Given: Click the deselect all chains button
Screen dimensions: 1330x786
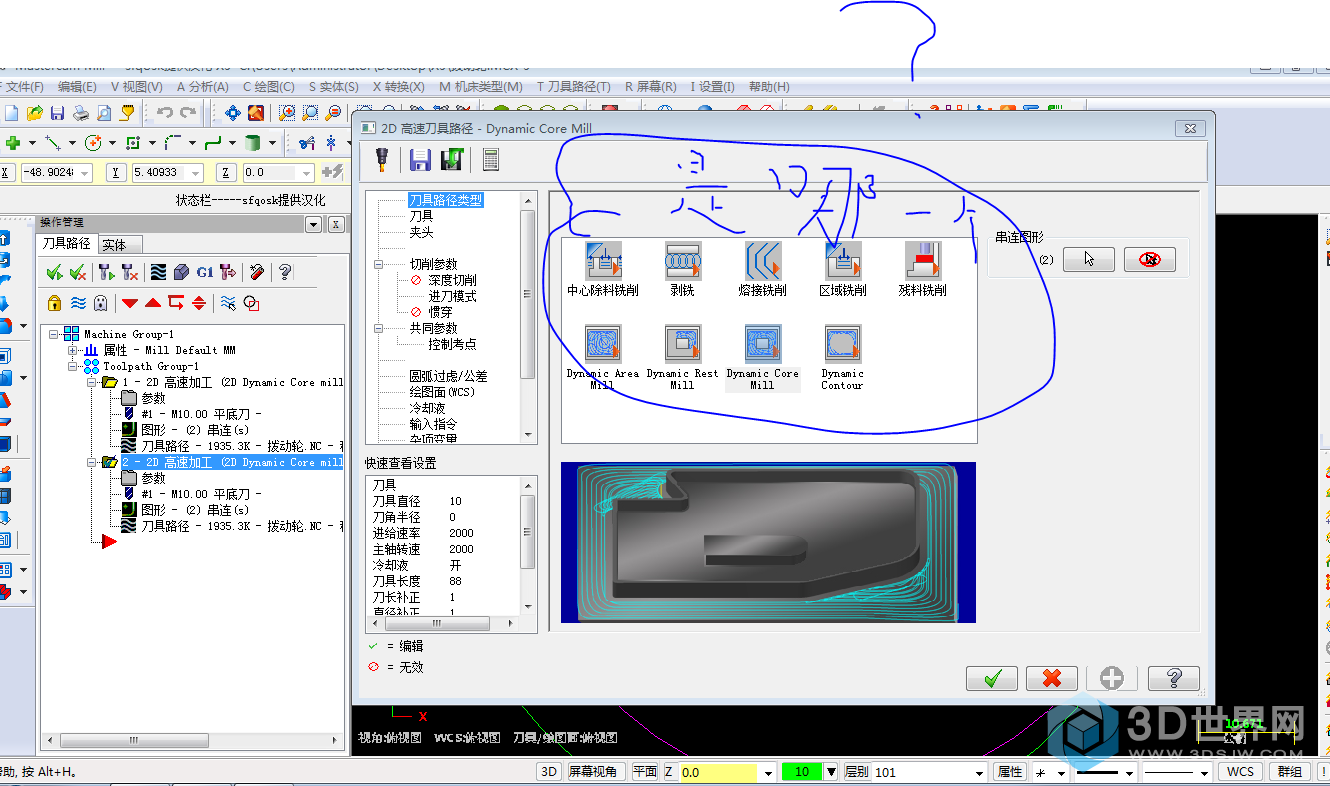Looking at the screenshot, I should 1149,259.
